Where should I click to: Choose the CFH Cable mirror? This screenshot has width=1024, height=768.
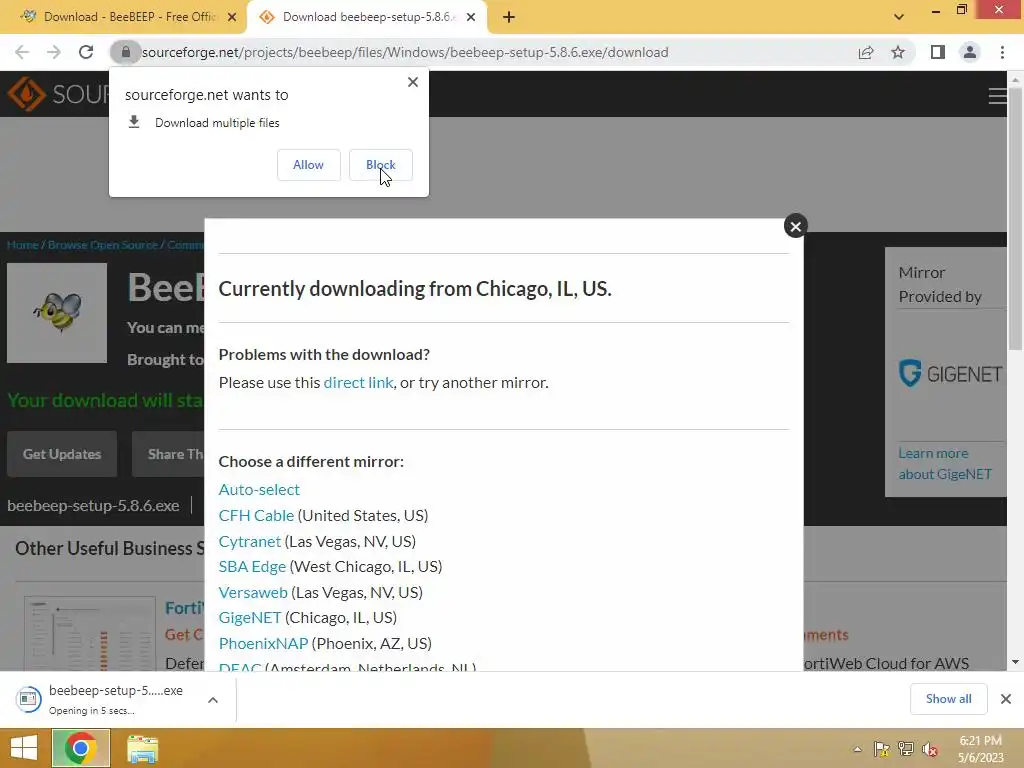tap(256, 515)
